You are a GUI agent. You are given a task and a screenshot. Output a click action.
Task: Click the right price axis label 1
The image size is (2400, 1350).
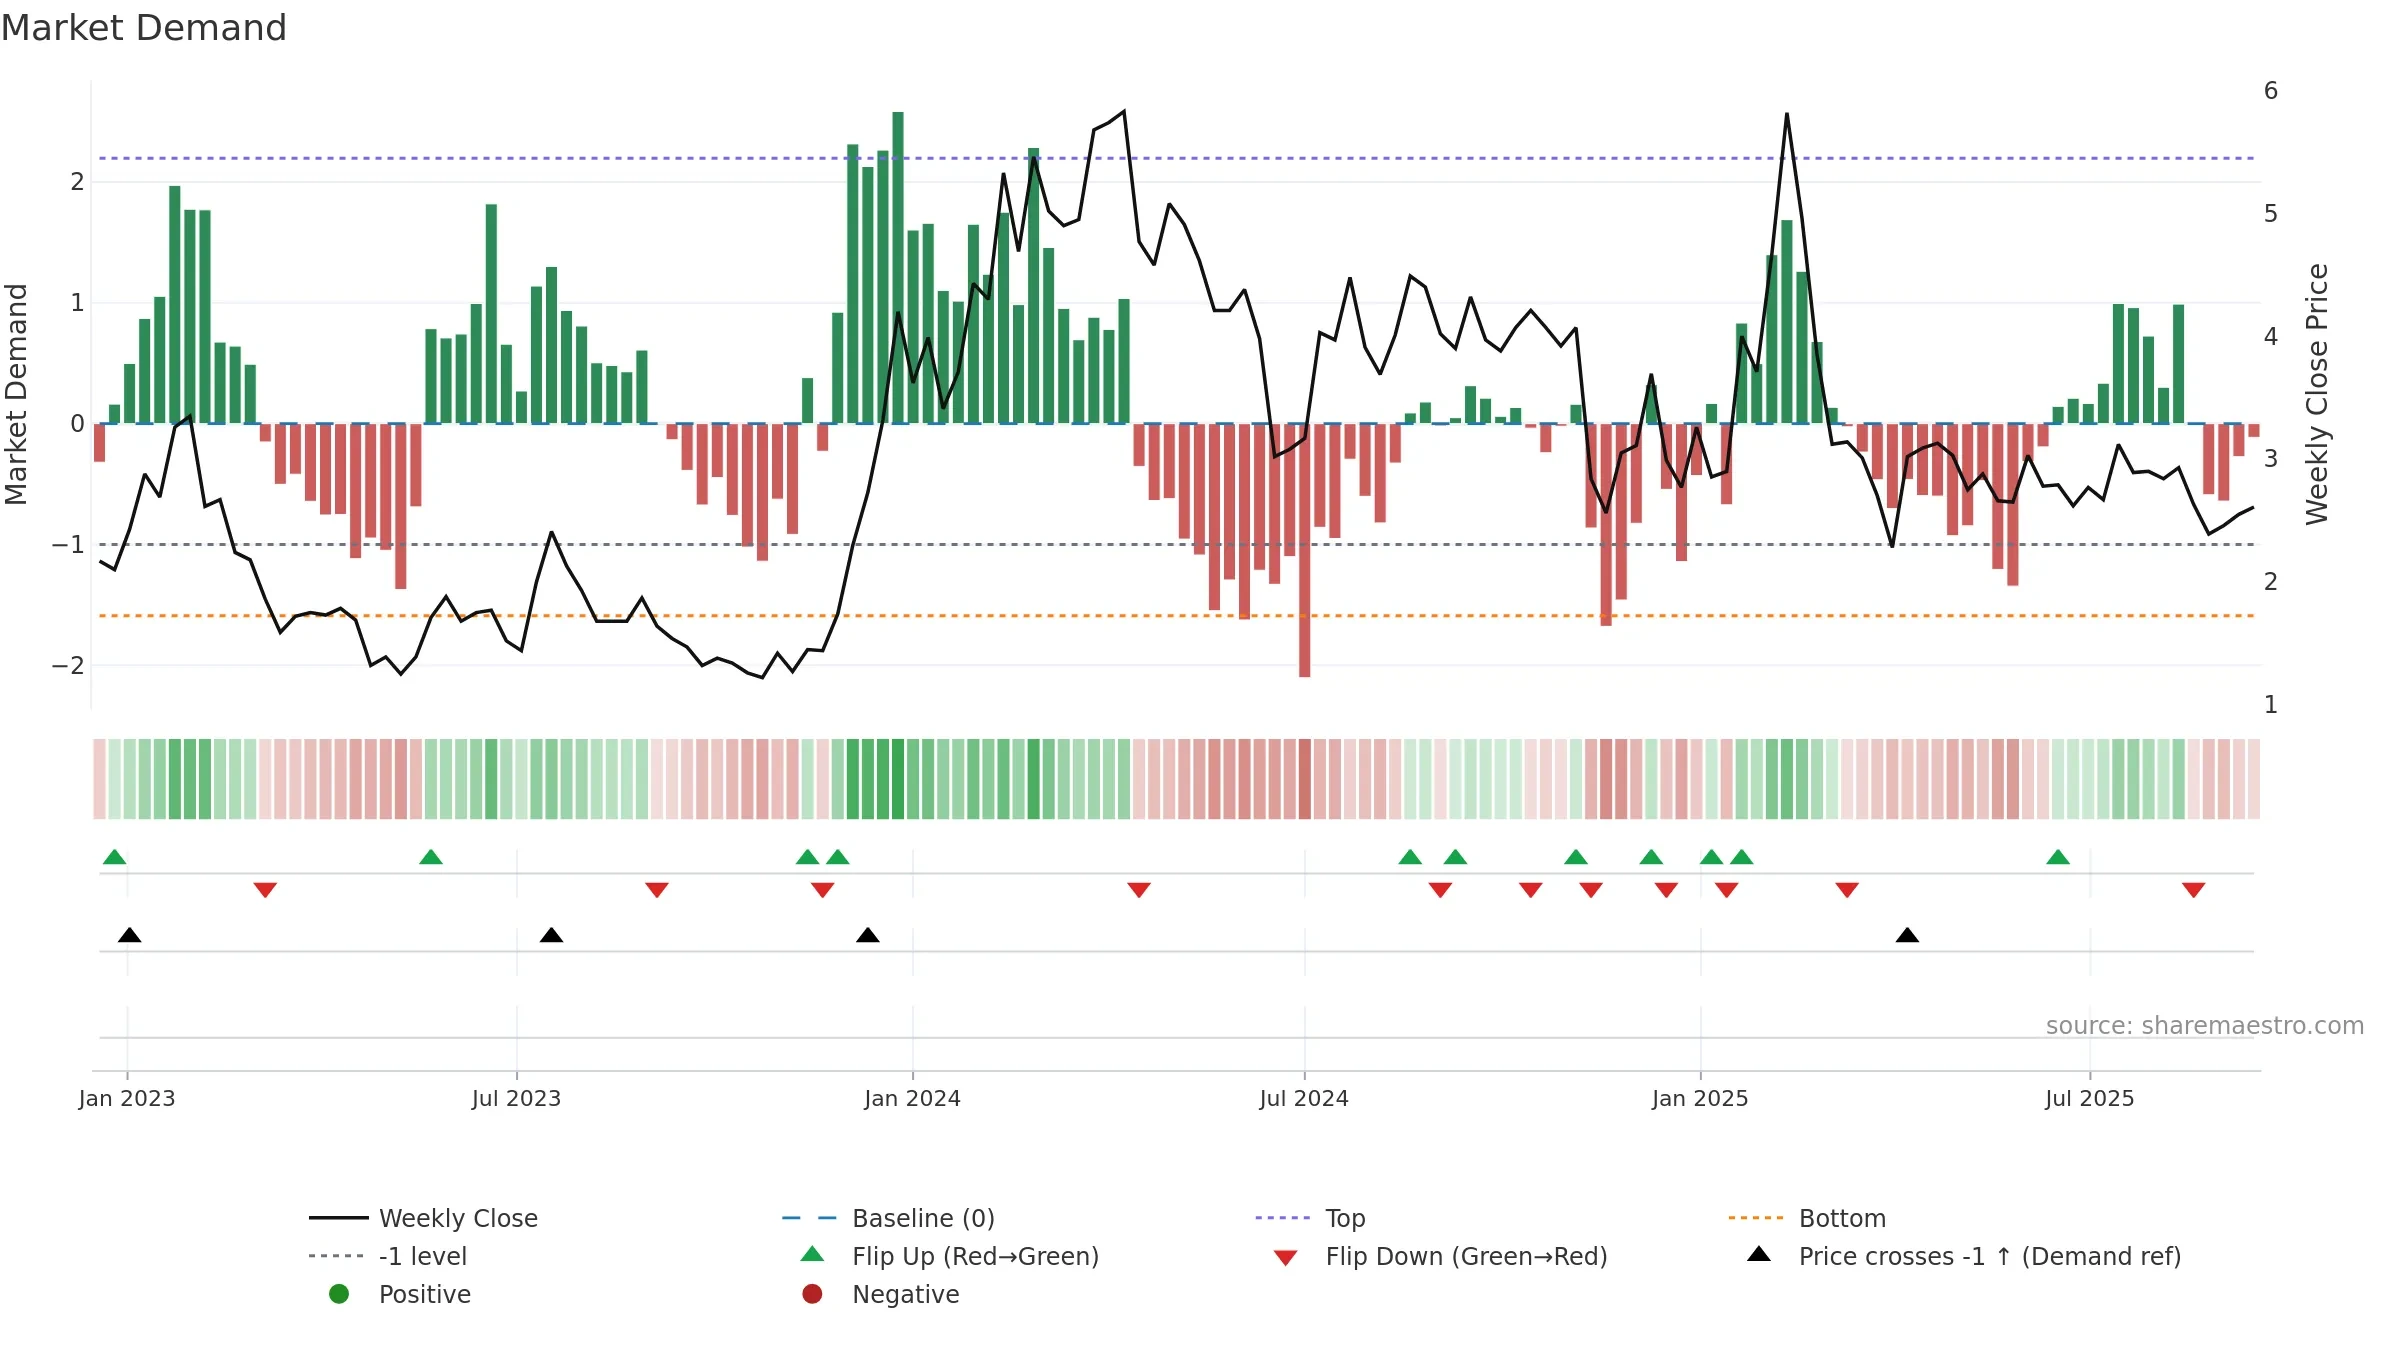pos(2271,705)
